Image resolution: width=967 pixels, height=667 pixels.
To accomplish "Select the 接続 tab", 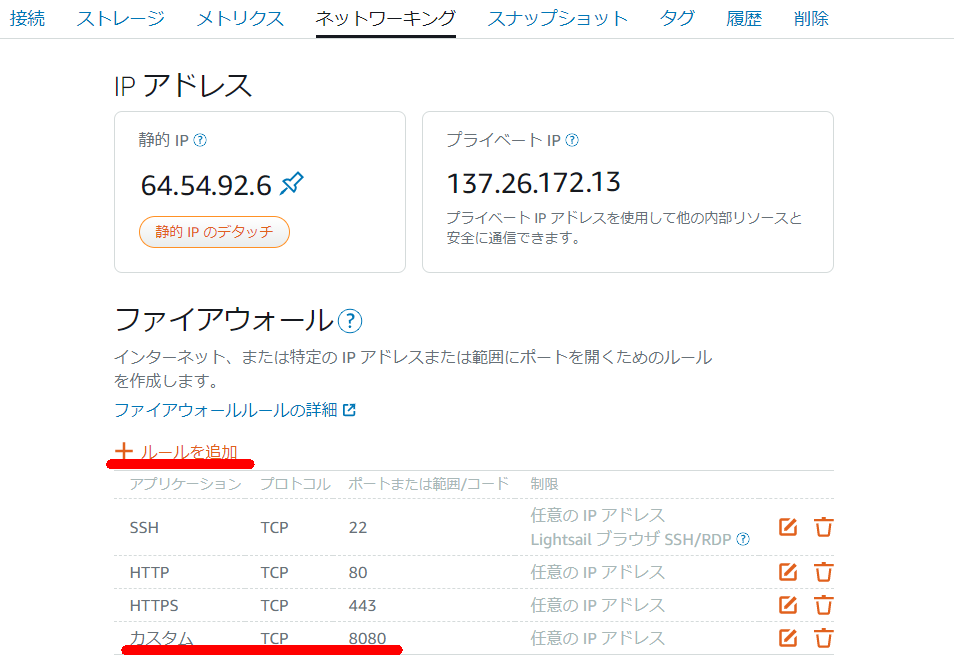I will tap(27, 18).
